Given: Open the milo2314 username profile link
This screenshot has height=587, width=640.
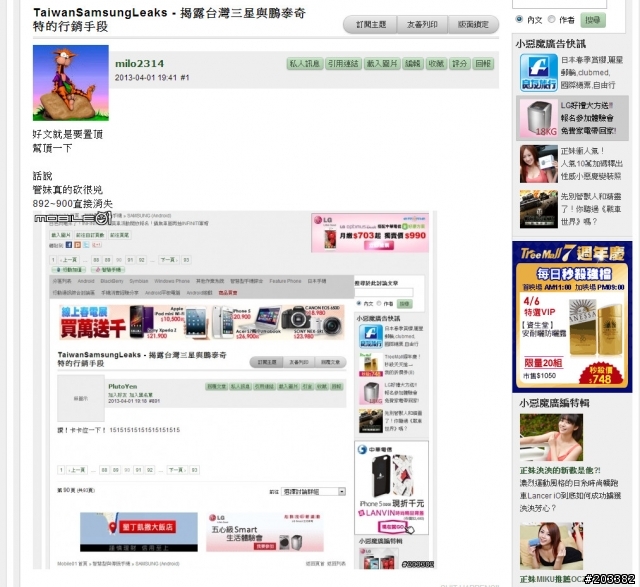Looking at the screenshot, I should [140, 64].
